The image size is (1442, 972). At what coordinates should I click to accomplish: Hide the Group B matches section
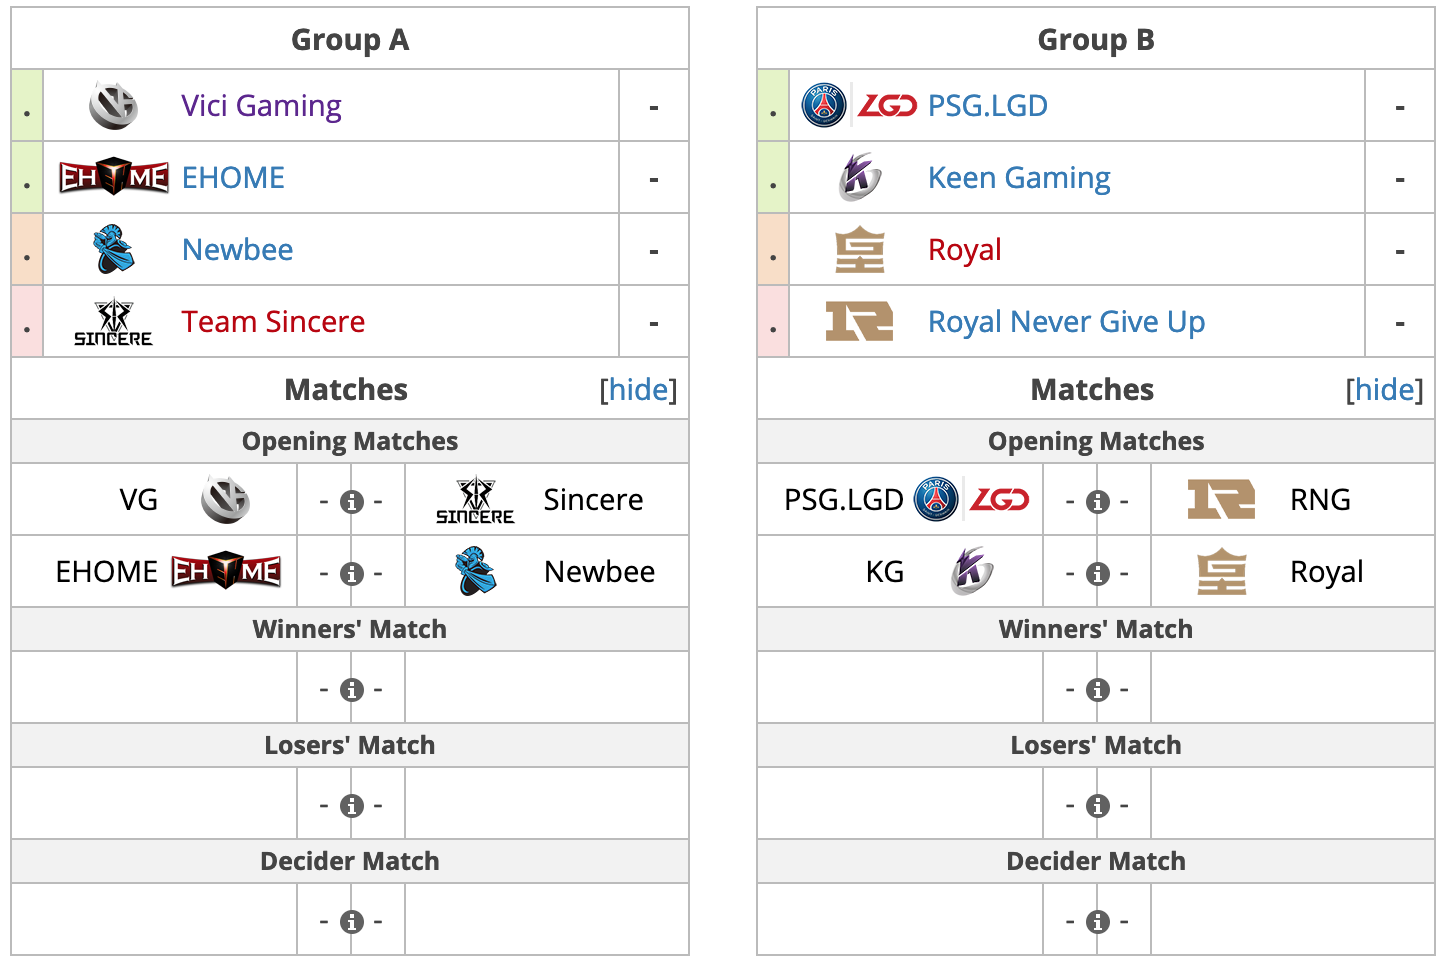[x=1384, y=390]
